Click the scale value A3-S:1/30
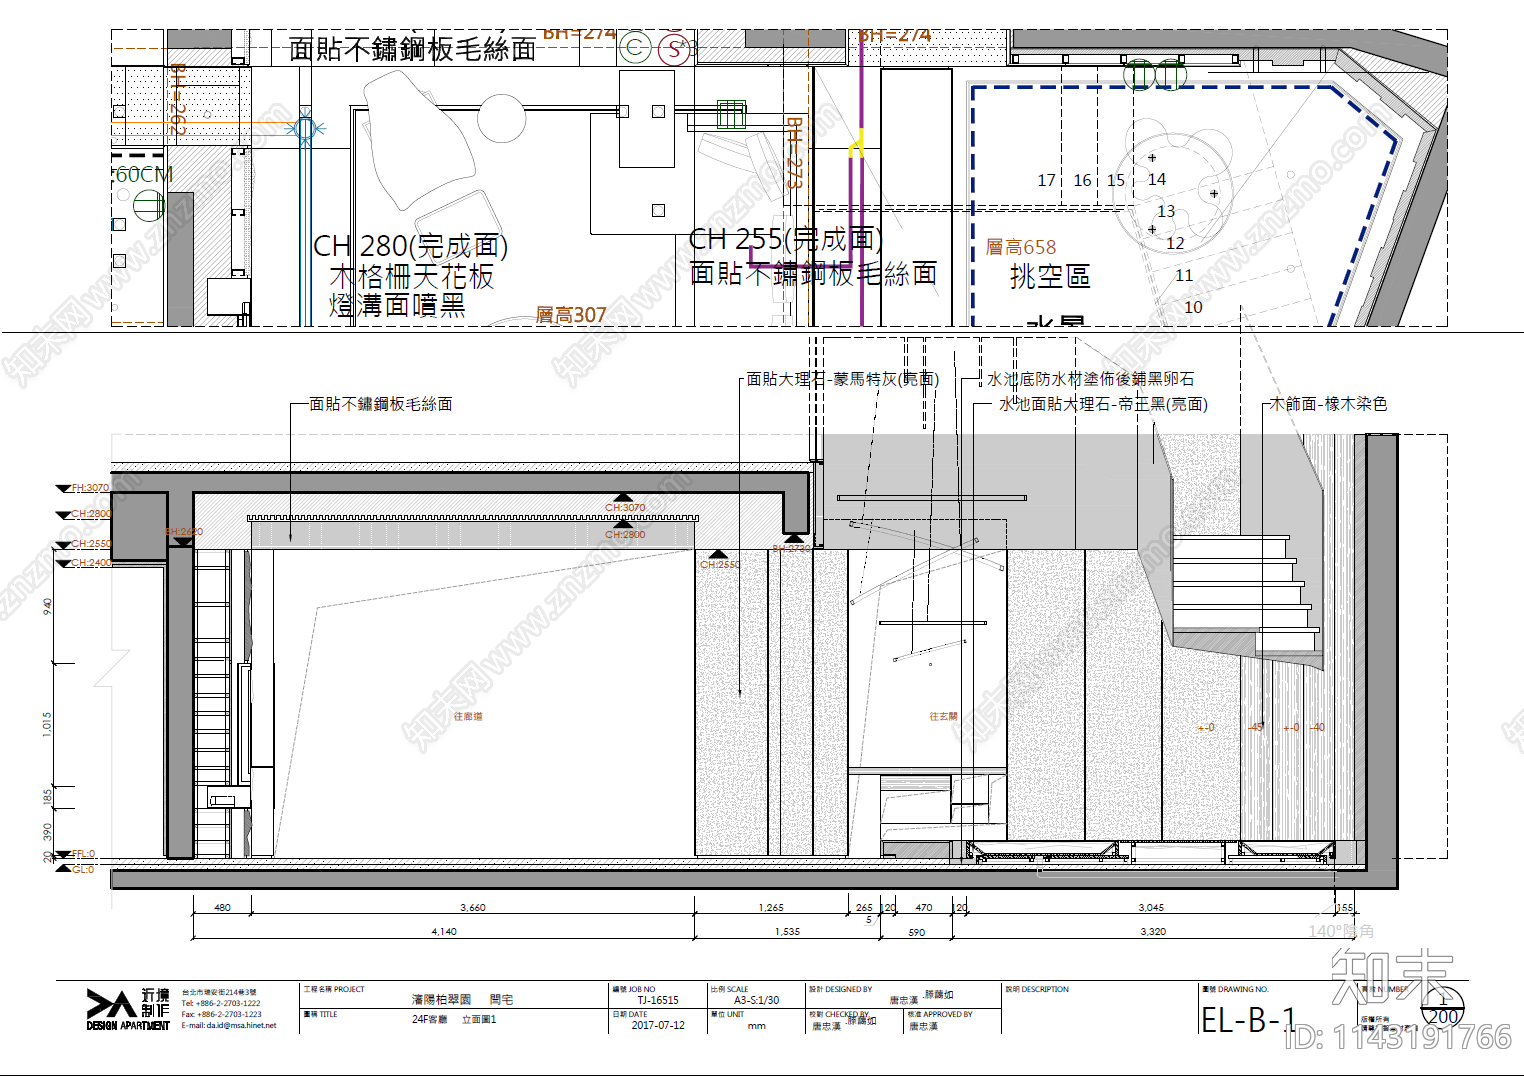 756,1000
